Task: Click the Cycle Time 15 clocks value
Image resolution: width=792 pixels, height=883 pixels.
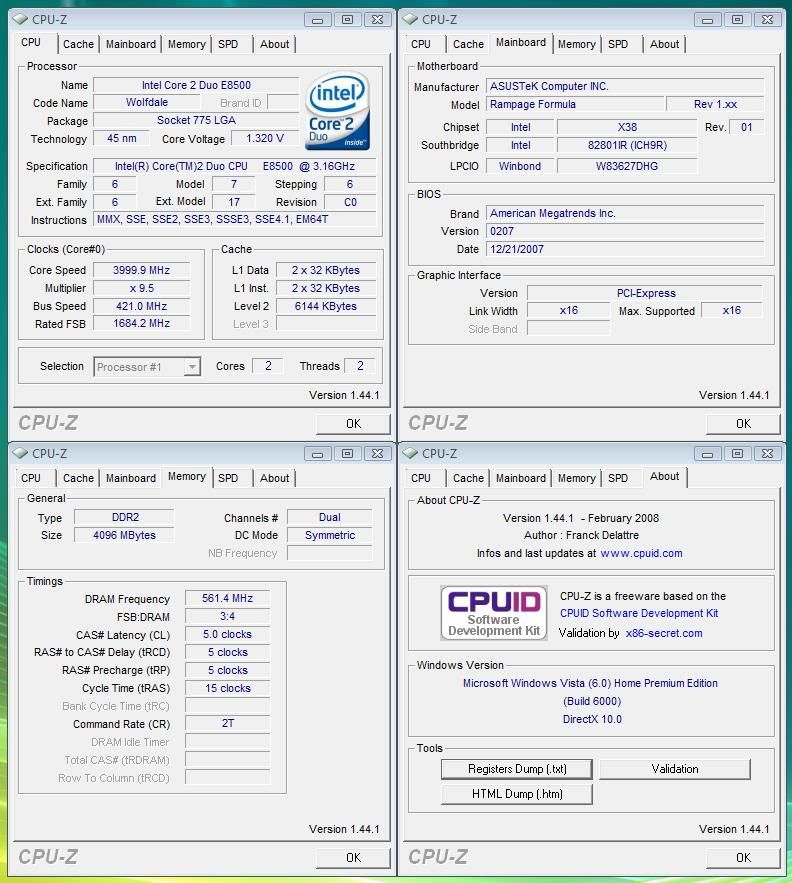Action: click(228, 688)
